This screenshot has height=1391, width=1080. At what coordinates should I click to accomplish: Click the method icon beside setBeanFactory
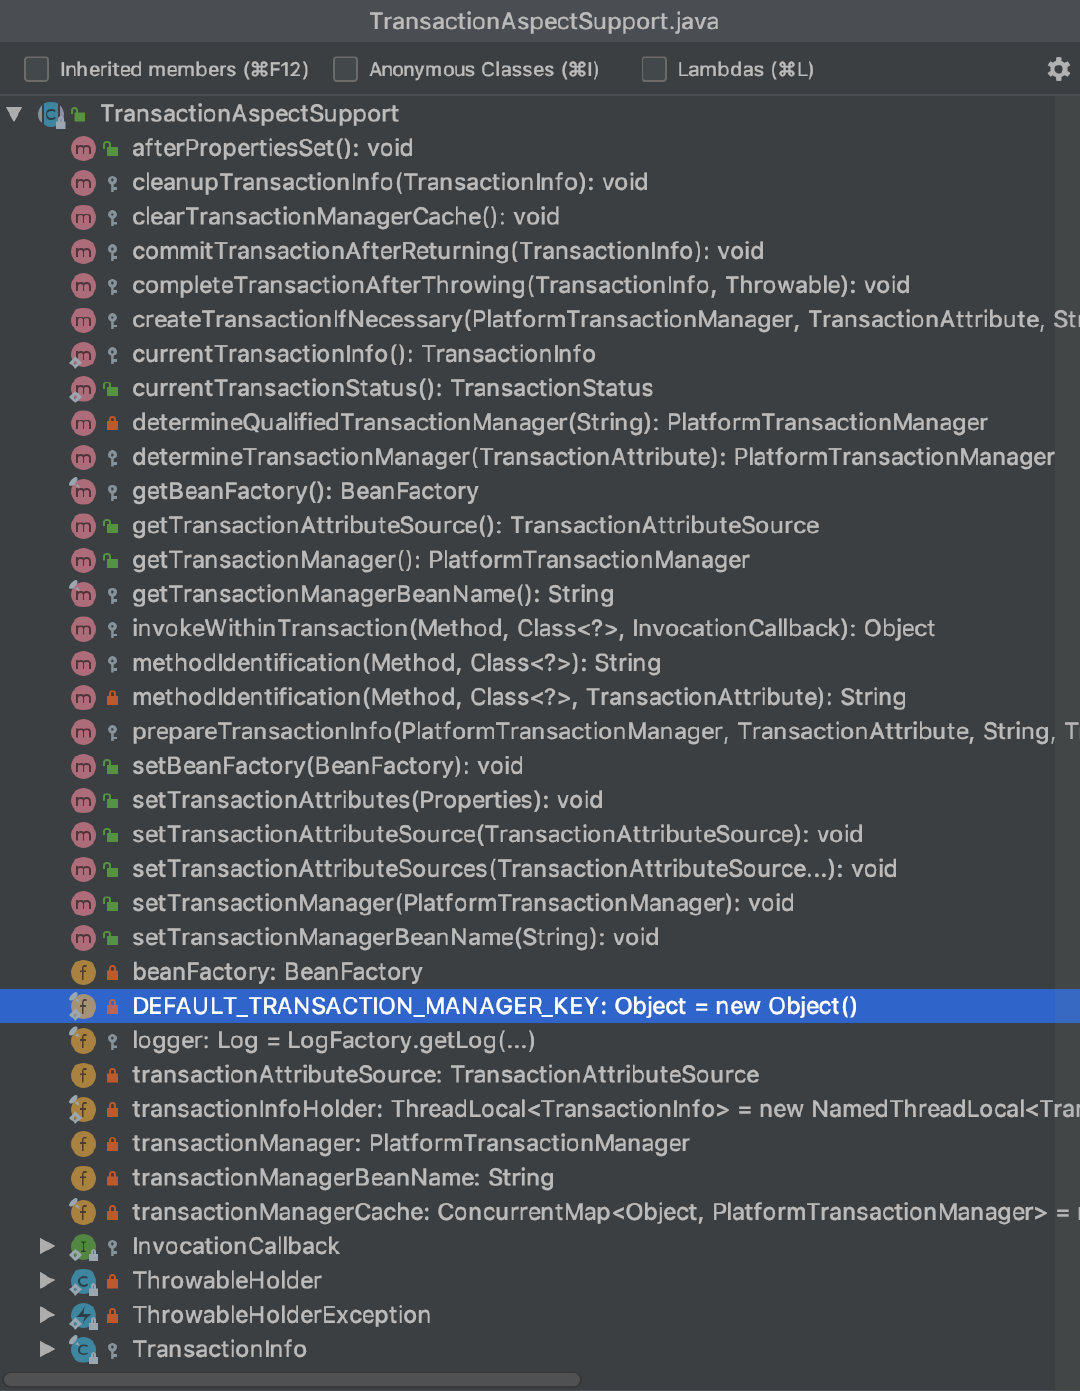pyautogui.click(x=83, y=766)
